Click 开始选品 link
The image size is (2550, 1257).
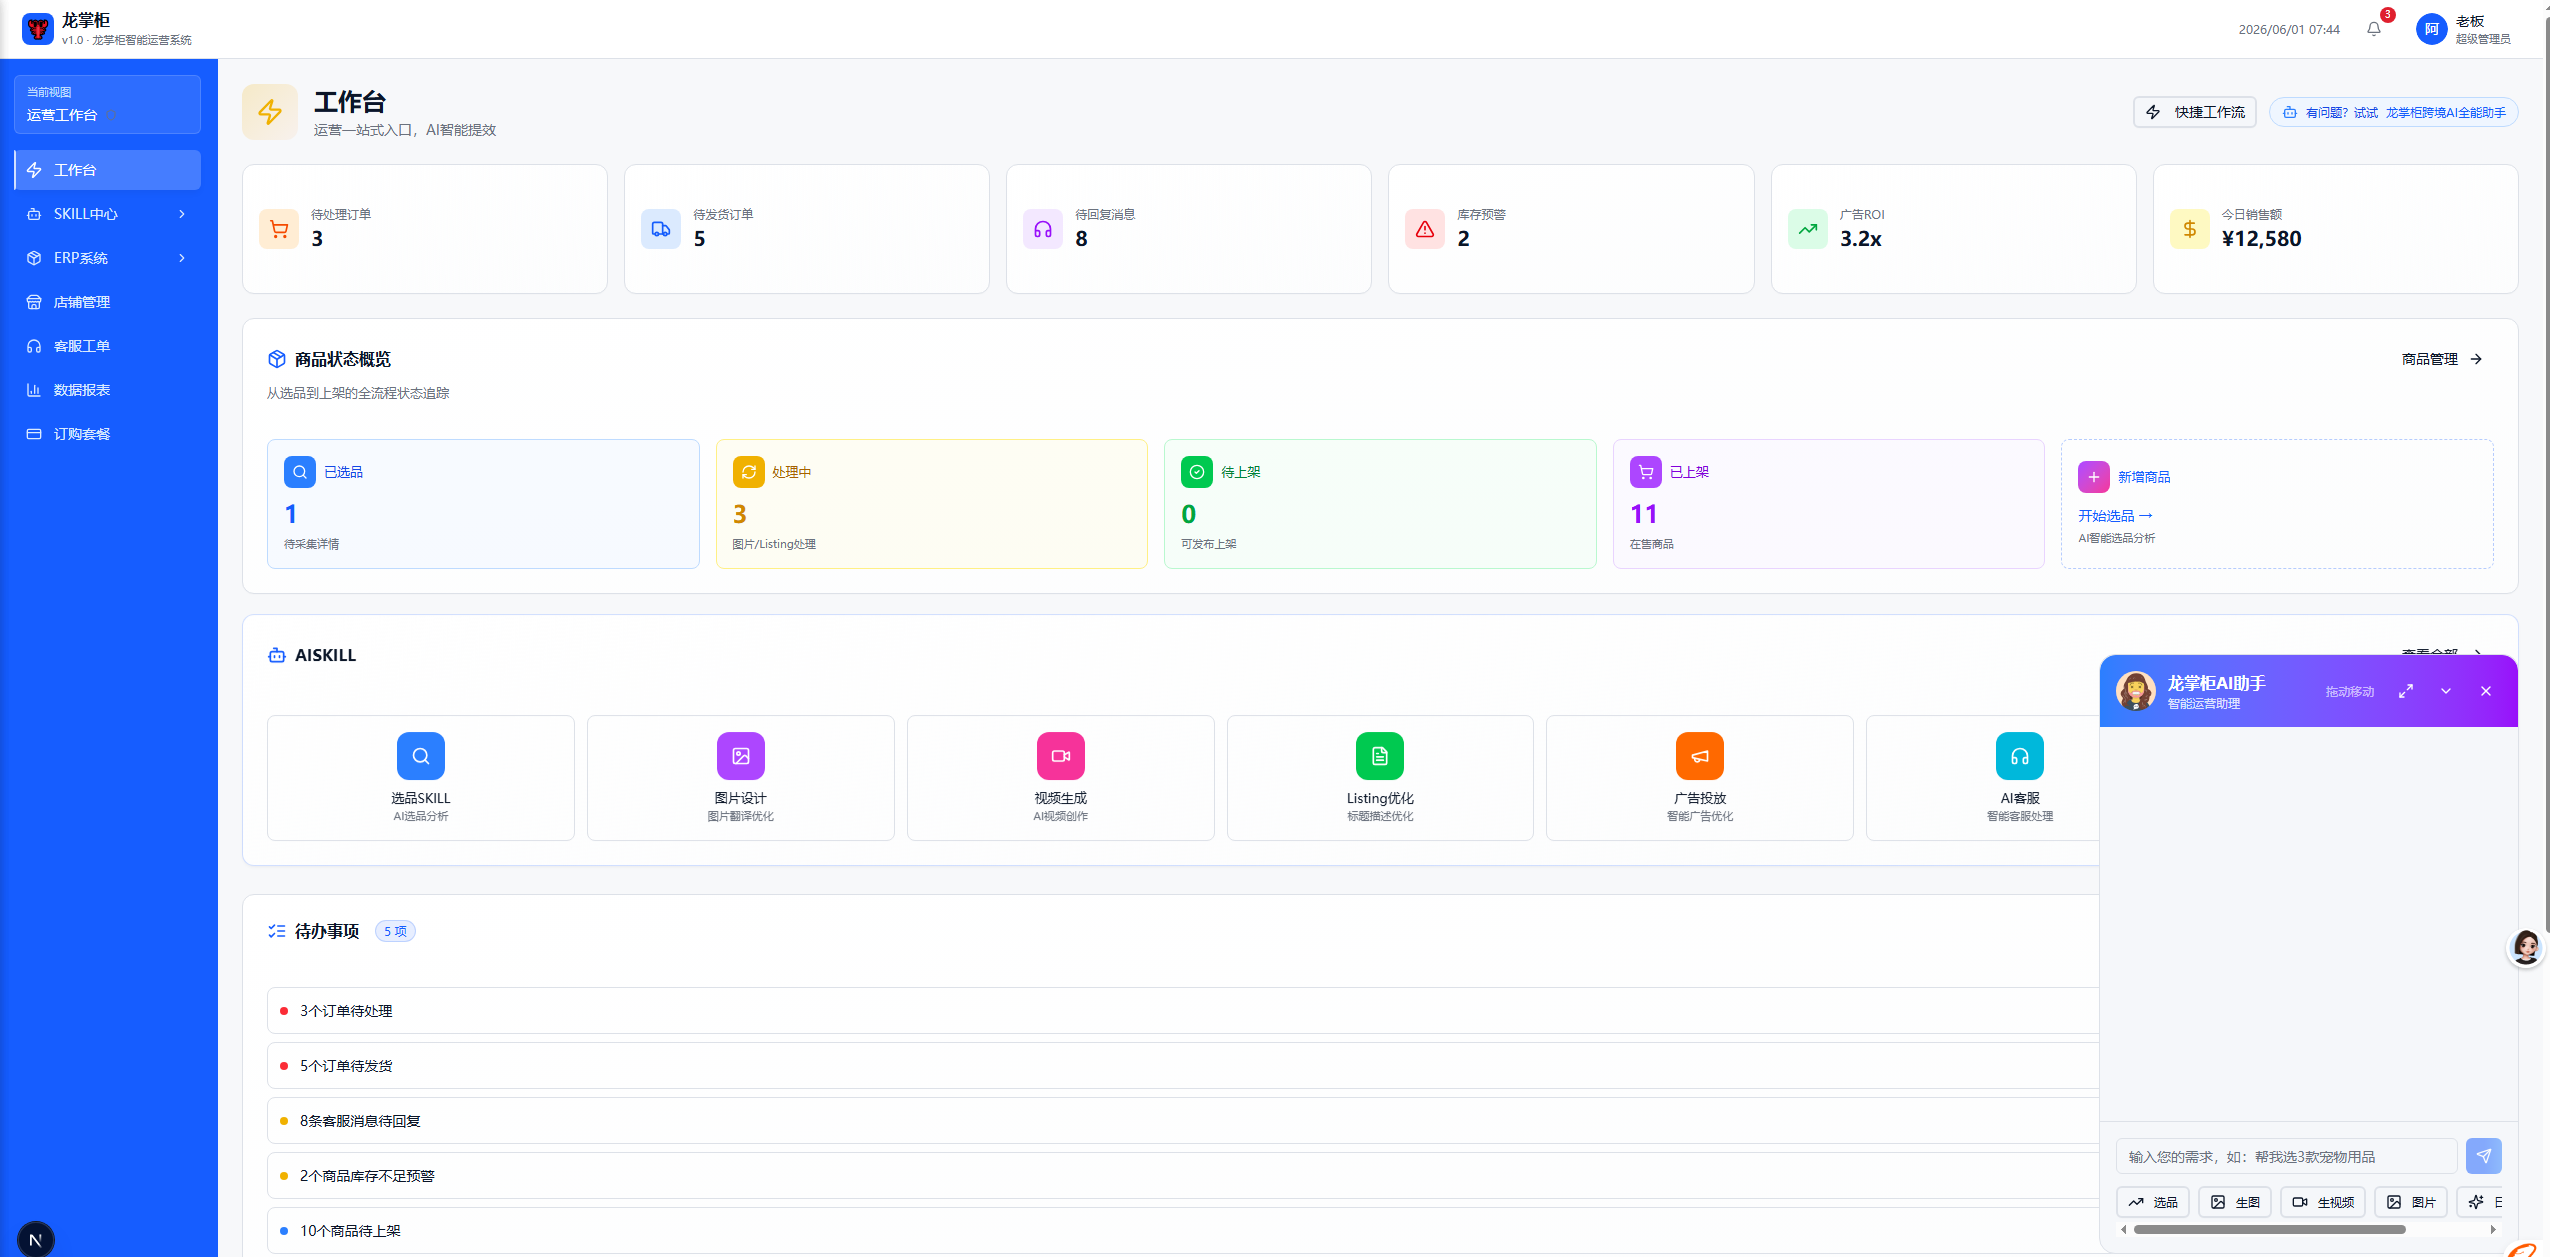coord(2115,516)
